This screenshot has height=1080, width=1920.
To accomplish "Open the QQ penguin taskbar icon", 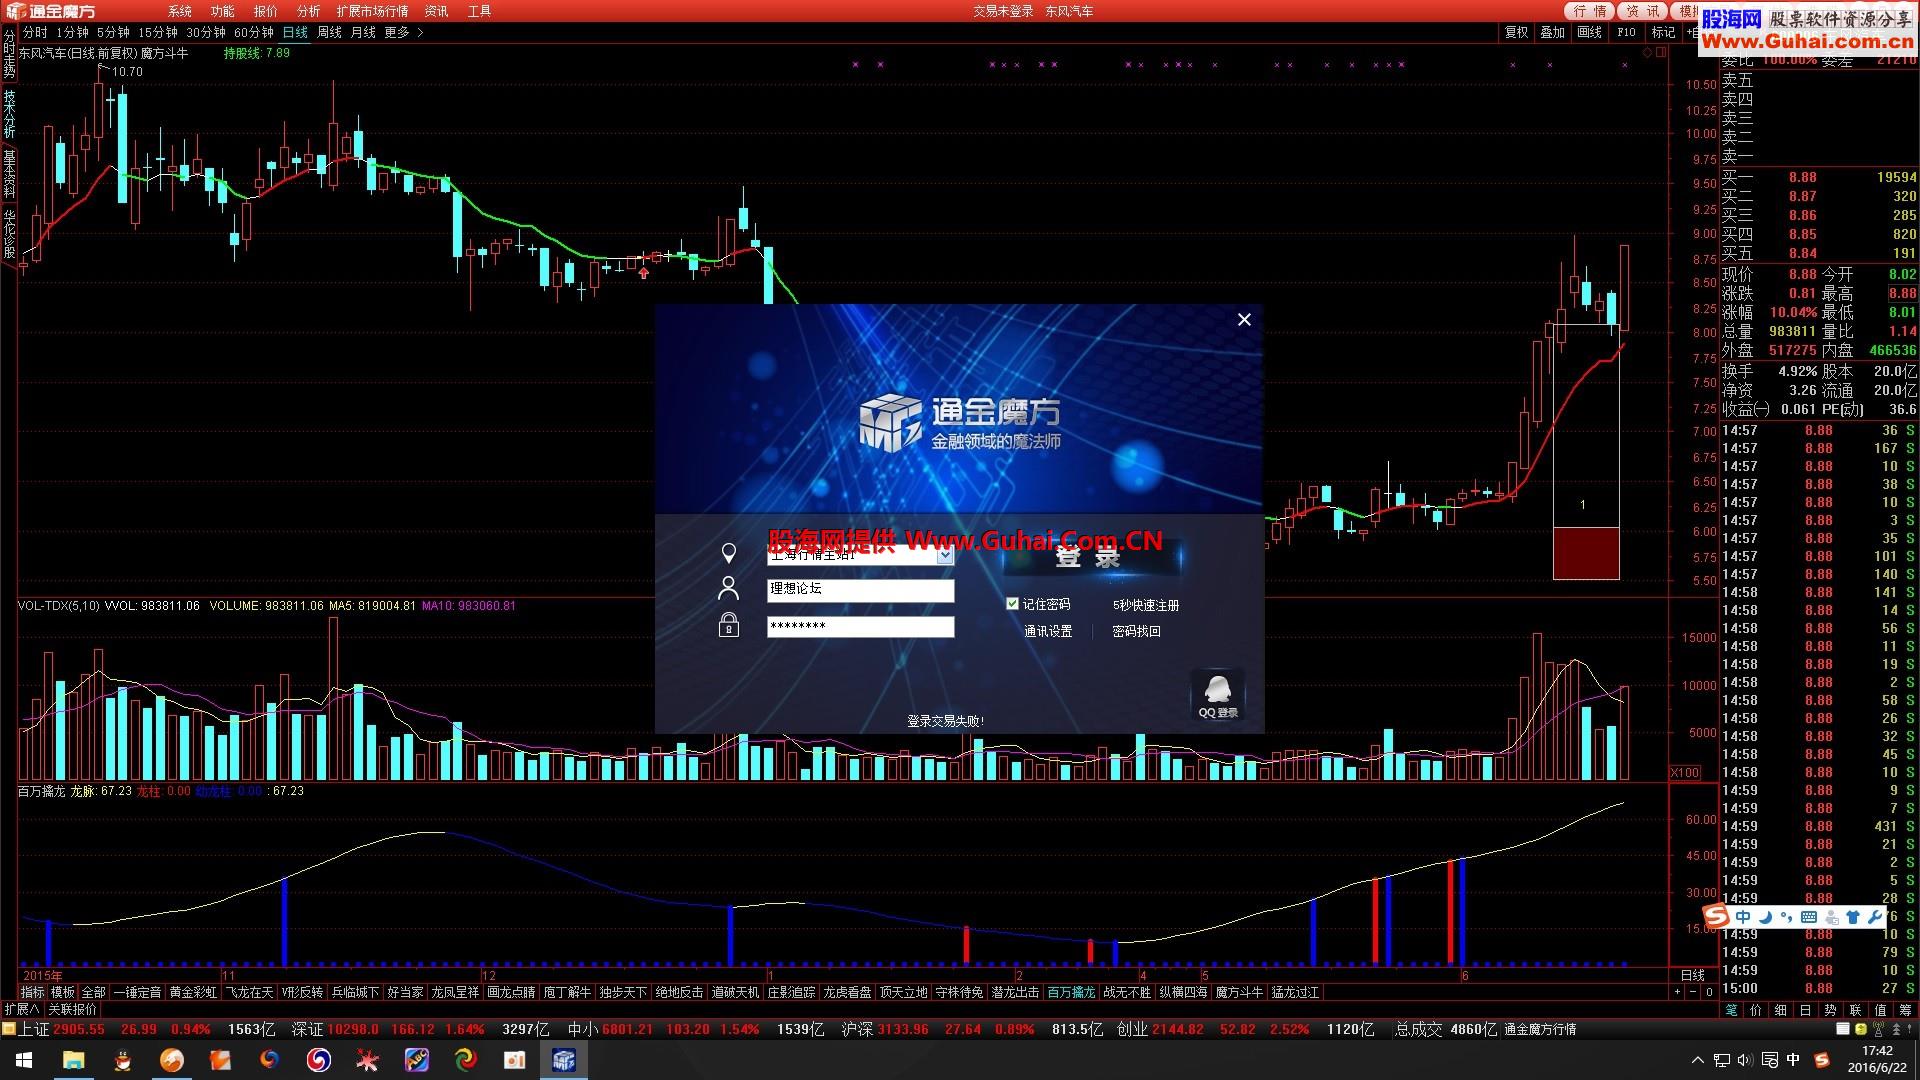I will (122, 1060).
